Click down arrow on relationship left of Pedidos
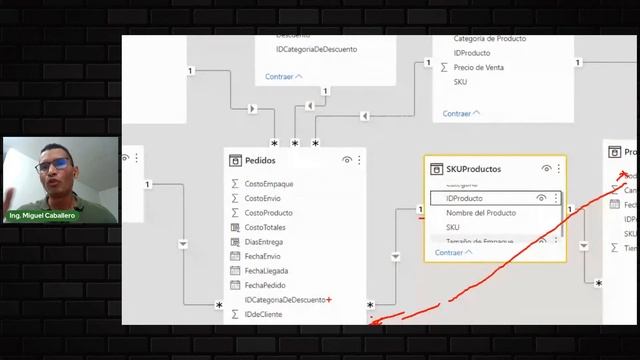The image size is (640, 360). pyautogui.click(x=183, y=244)
